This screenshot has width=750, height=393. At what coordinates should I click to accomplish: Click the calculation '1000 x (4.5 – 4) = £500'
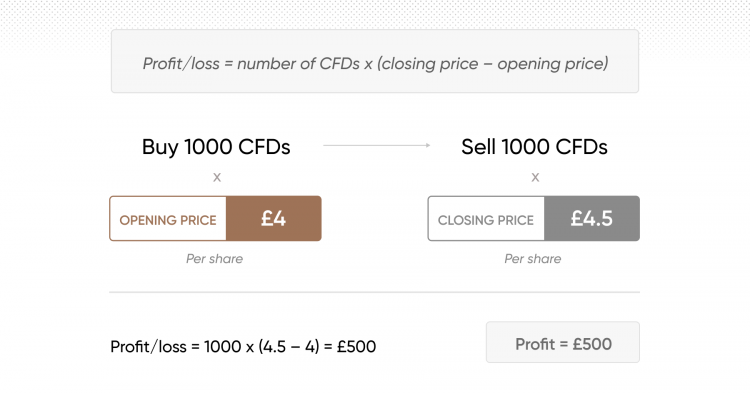(x=290, y=346)
